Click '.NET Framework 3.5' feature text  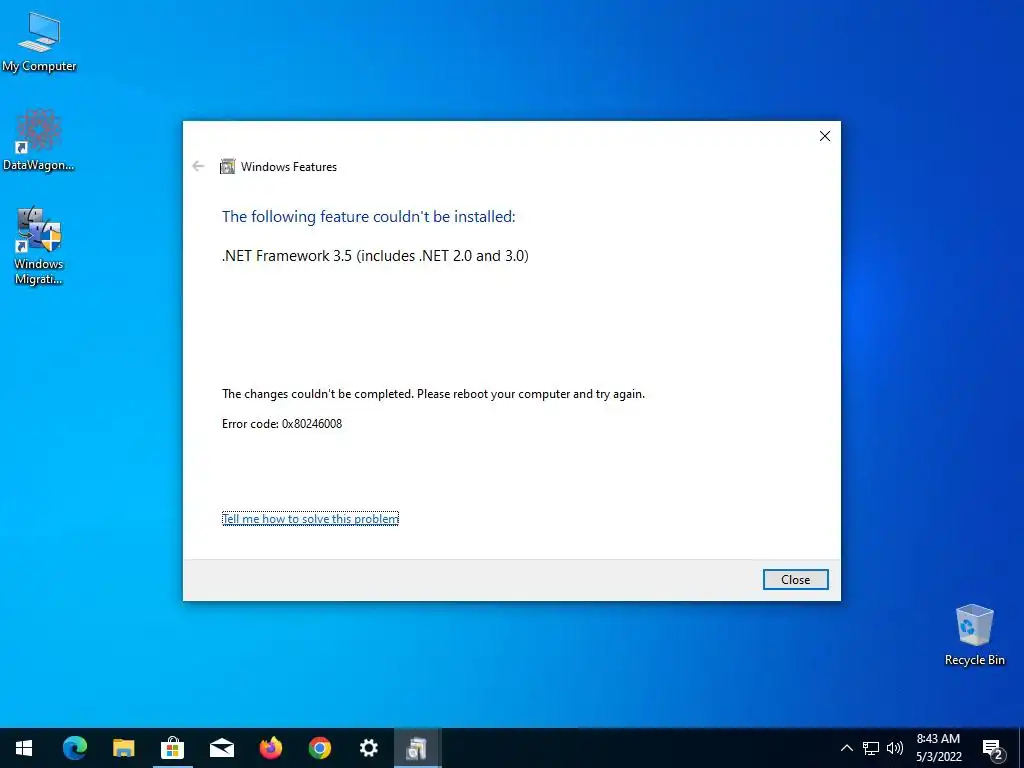(x=375, y=255)
